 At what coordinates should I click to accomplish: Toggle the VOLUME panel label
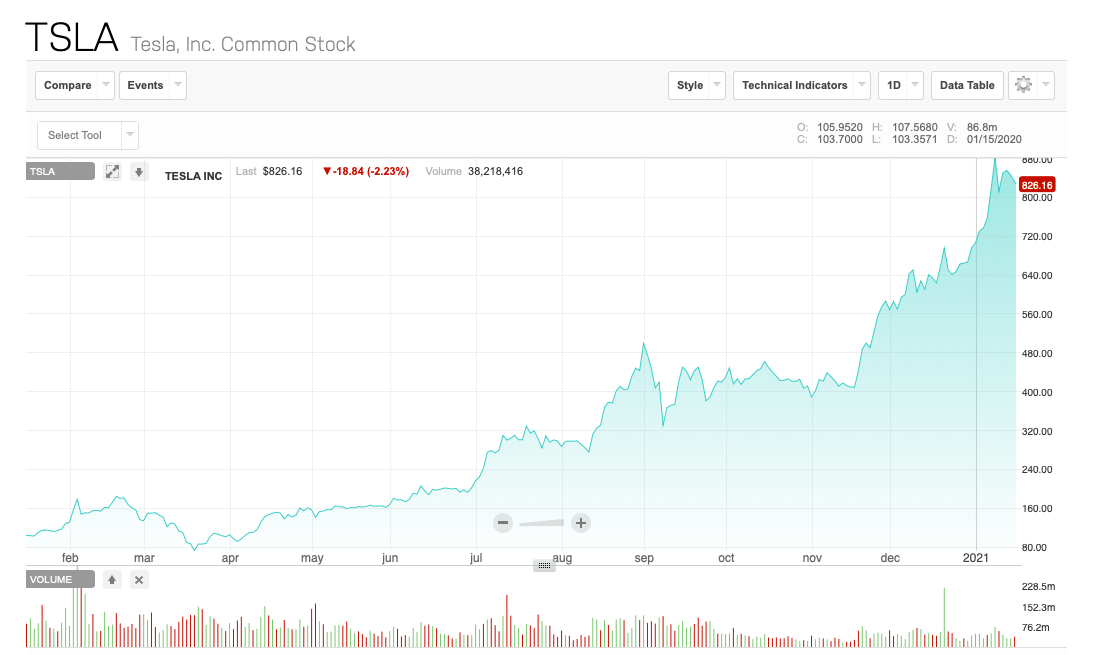(60, 579)
